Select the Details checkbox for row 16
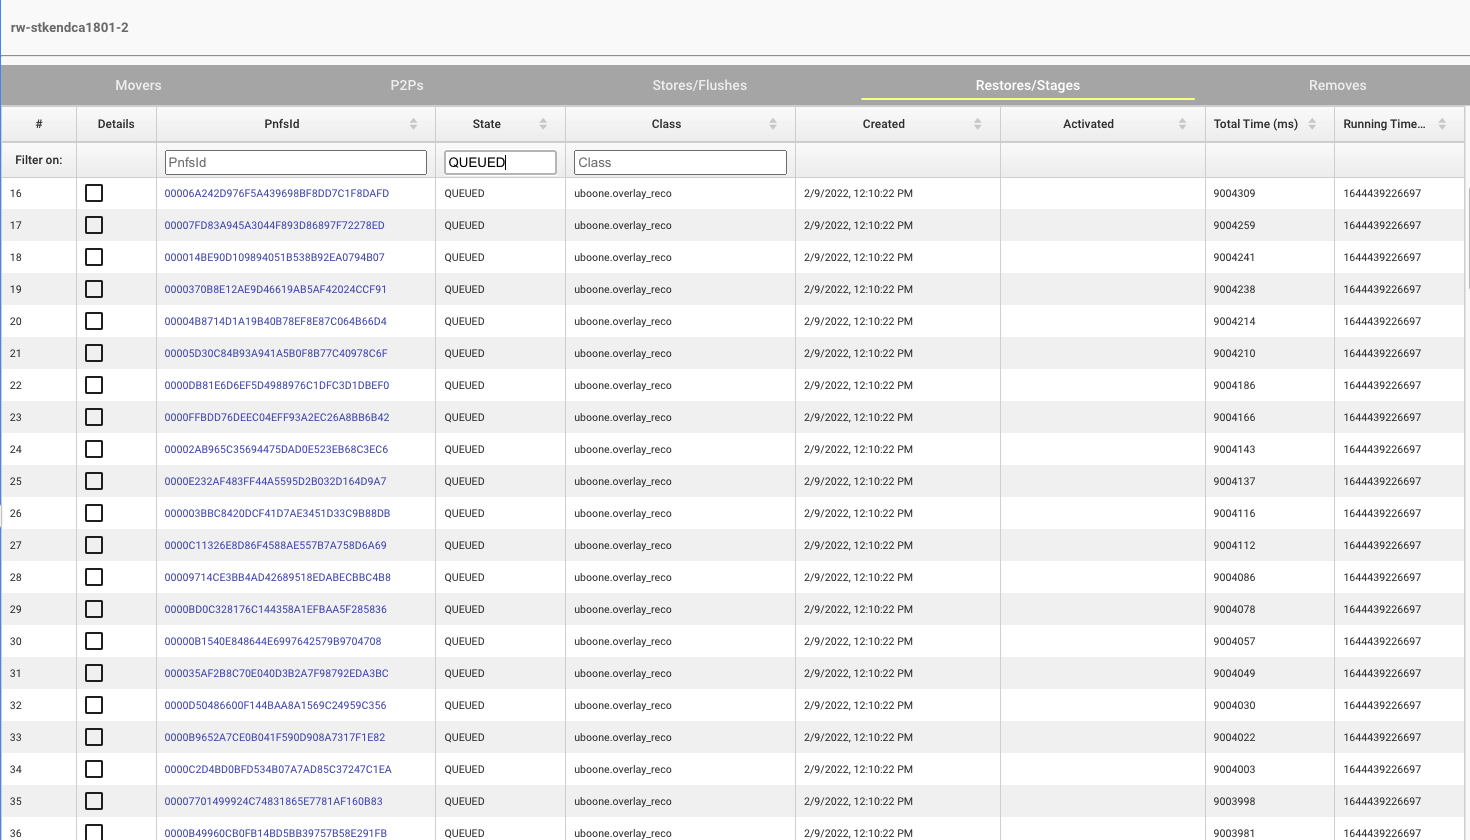1470x840 pixels. tap(94, 192)
